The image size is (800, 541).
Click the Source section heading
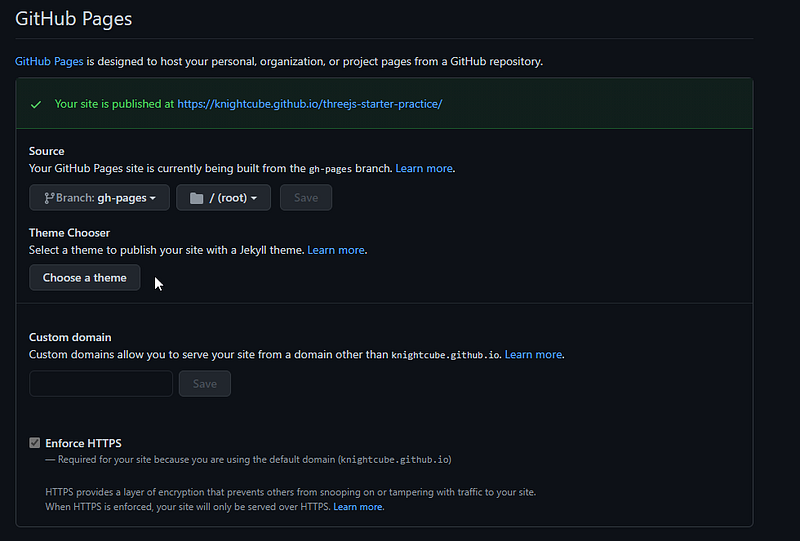(46, 151)
